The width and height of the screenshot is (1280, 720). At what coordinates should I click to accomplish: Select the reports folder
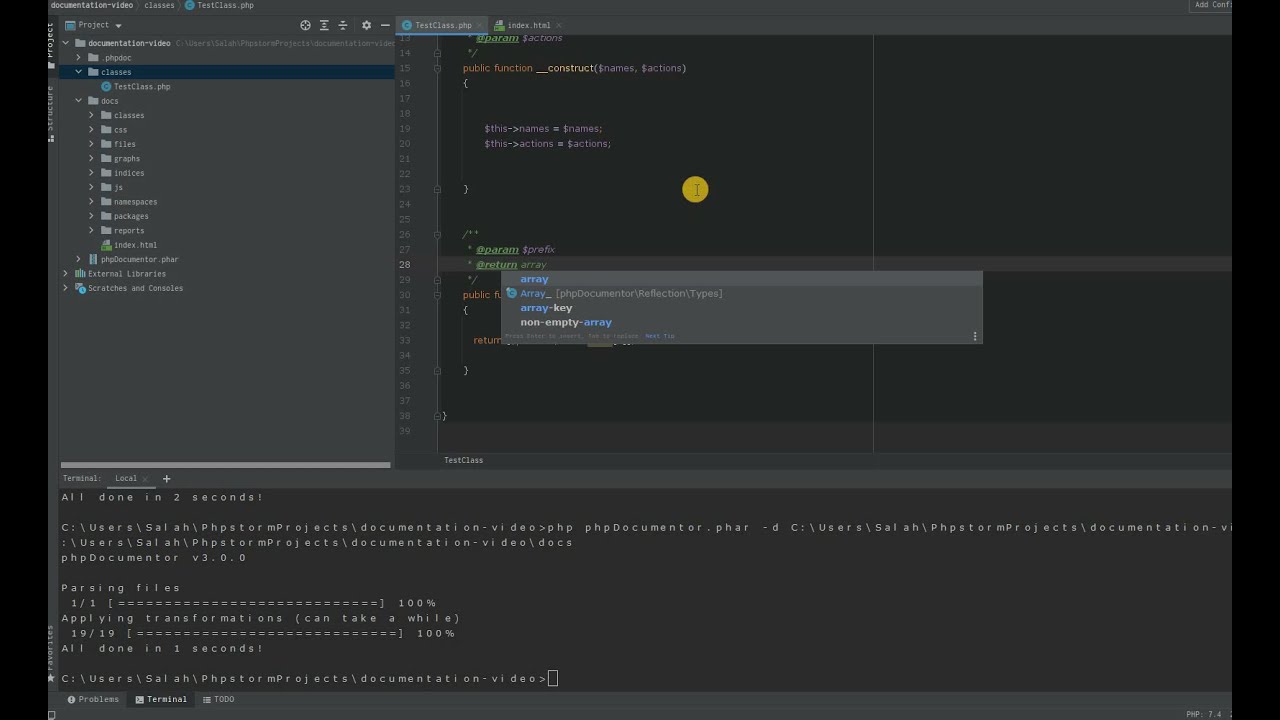[x=129, y=231]
